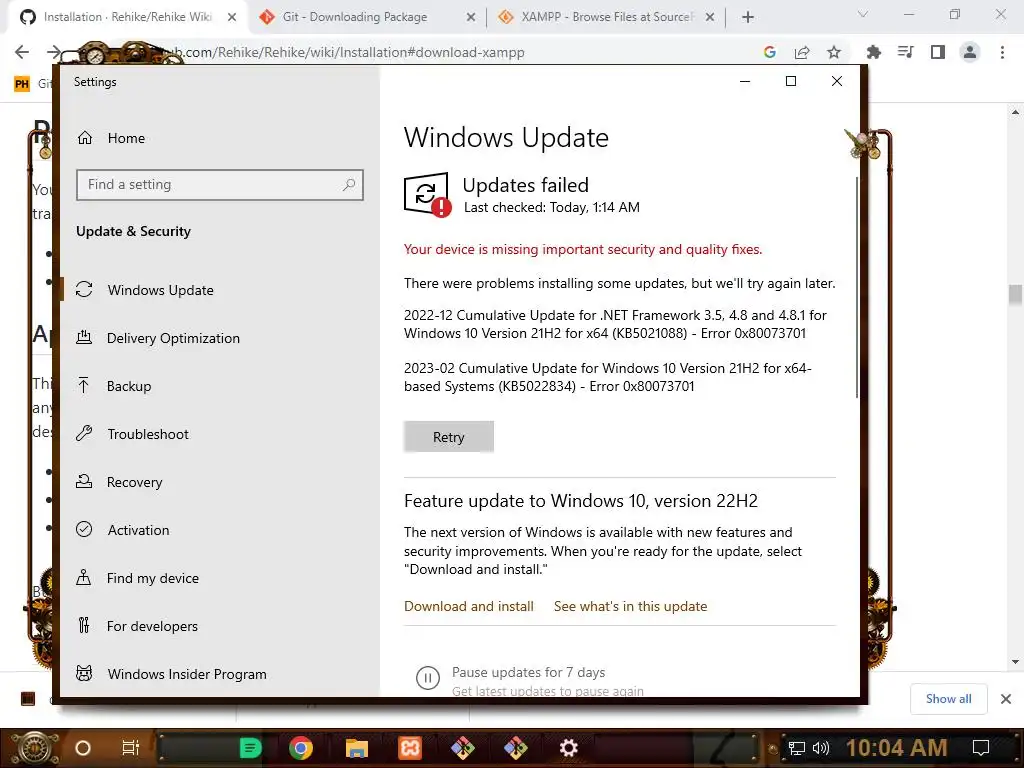Open XAMPP from the taskbar
Viewport: 1024px width, 768px height.
[409, 748]
